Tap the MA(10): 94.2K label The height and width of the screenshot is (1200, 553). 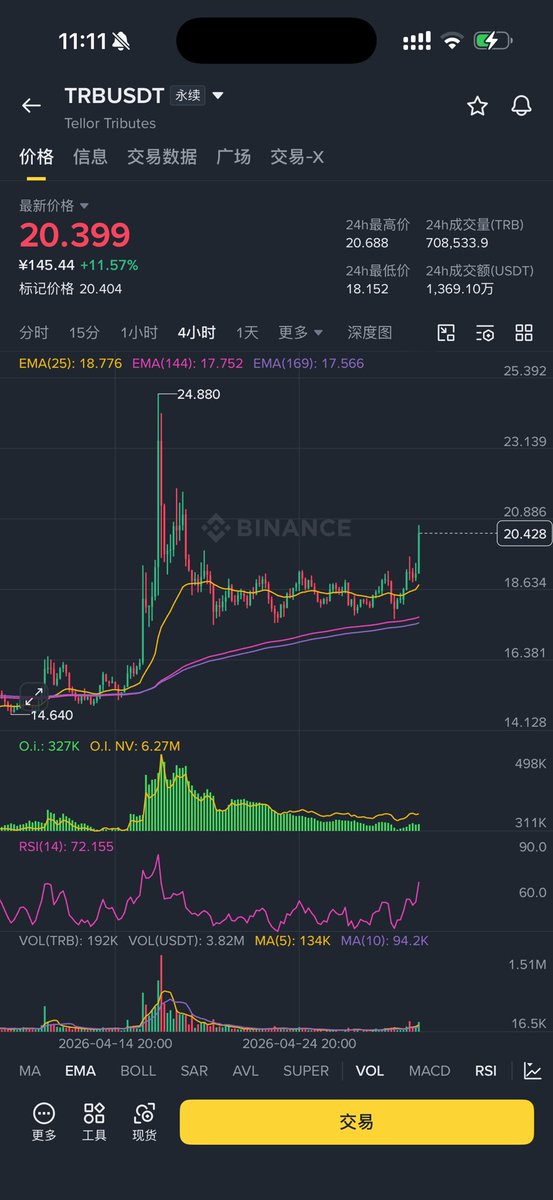click(x=385, y=941)
